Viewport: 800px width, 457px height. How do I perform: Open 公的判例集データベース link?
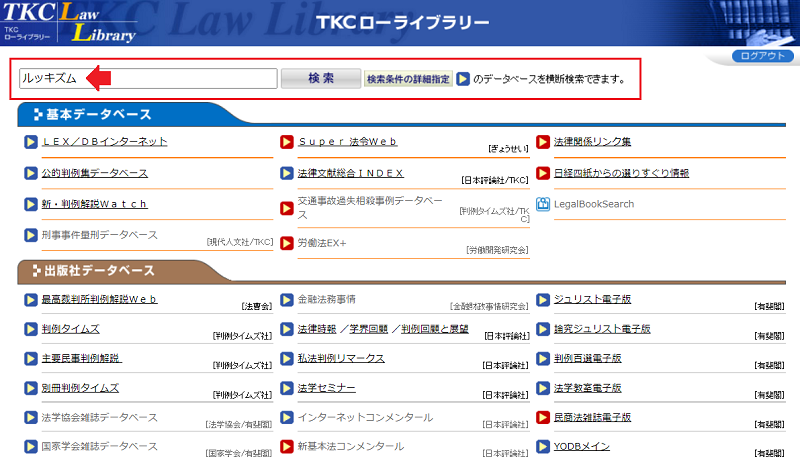[95, 173]
